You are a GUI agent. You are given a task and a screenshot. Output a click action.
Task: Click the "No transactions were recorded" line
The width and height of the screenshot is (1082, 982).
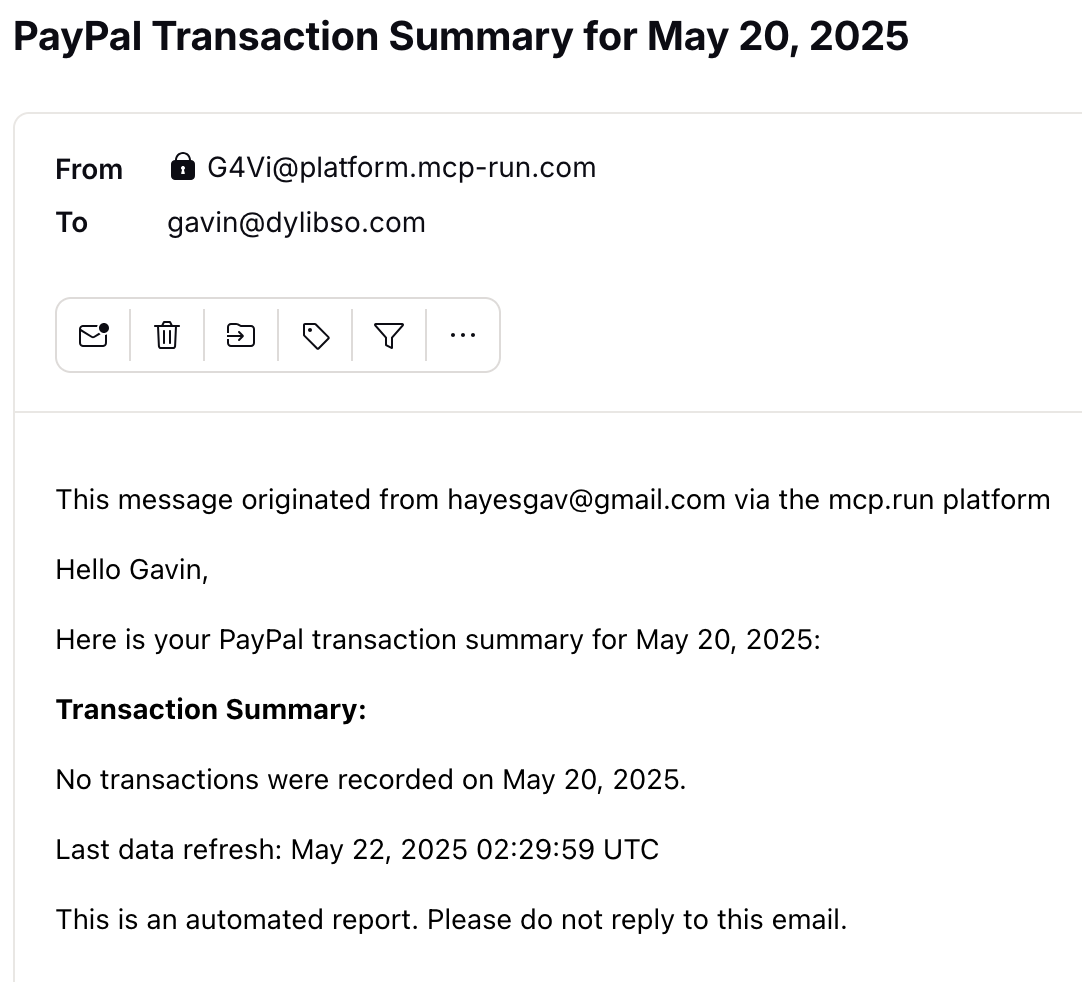pos(371,779)
